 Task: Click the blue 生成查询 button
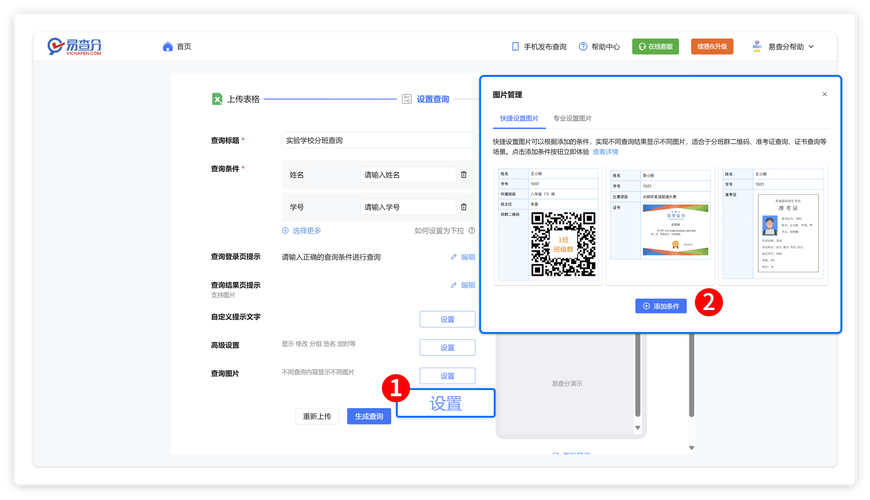coord(369,416)
